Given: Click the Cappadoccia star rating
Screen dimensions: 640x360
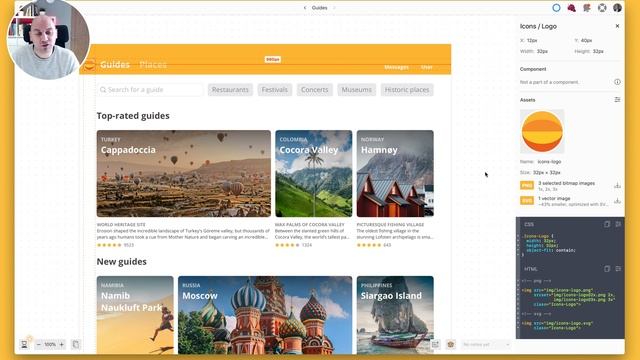Looking at the screenshot, I should click(x=109, y=245).
